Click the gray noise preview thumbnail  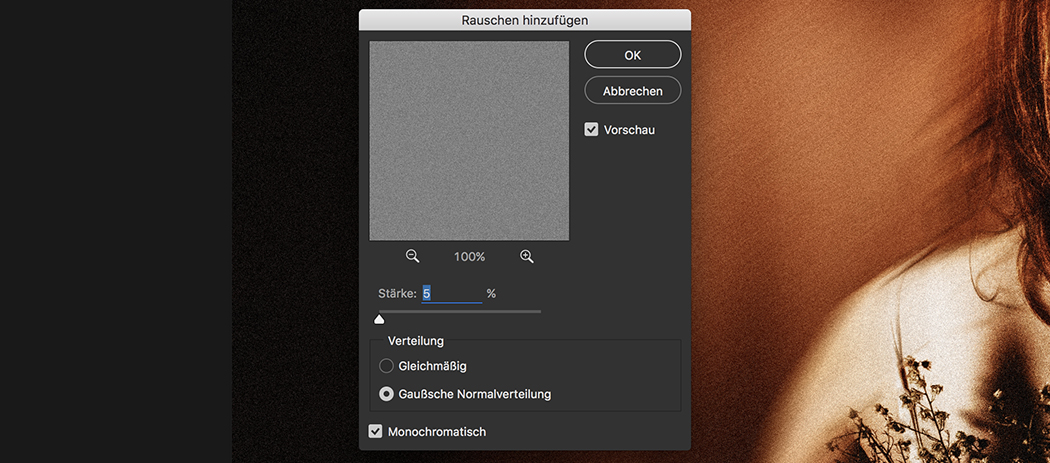point(469,141)
